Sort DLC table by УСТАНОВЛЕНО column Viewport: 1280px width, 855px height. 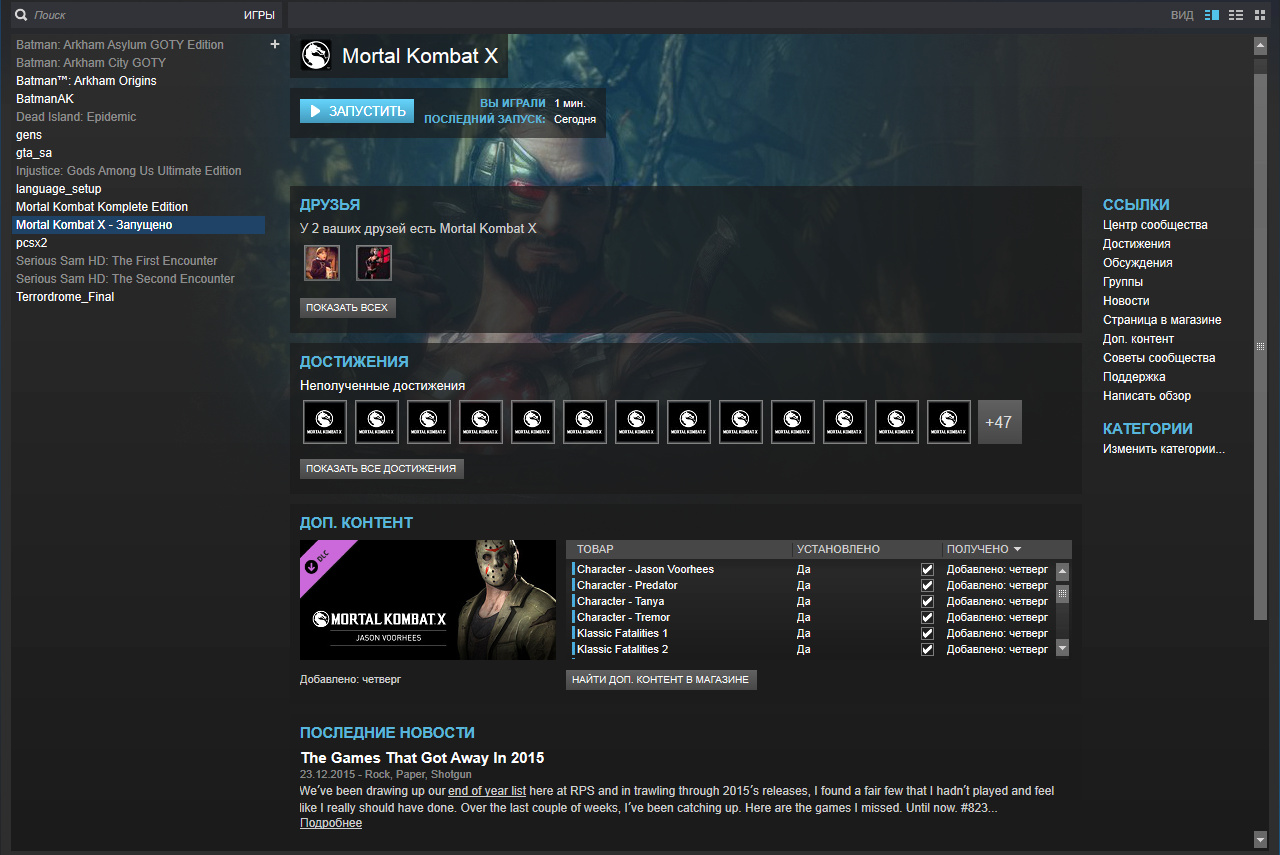click(838, 549)
